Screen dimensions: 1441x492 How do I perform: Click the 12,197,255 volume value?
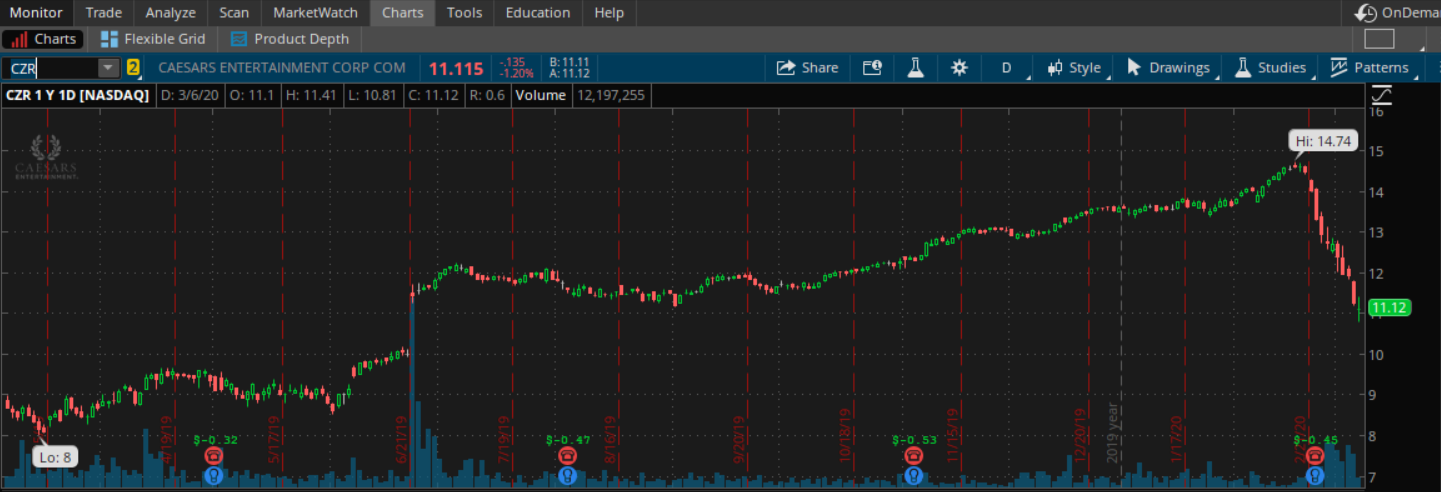click(x=609, y=95)
